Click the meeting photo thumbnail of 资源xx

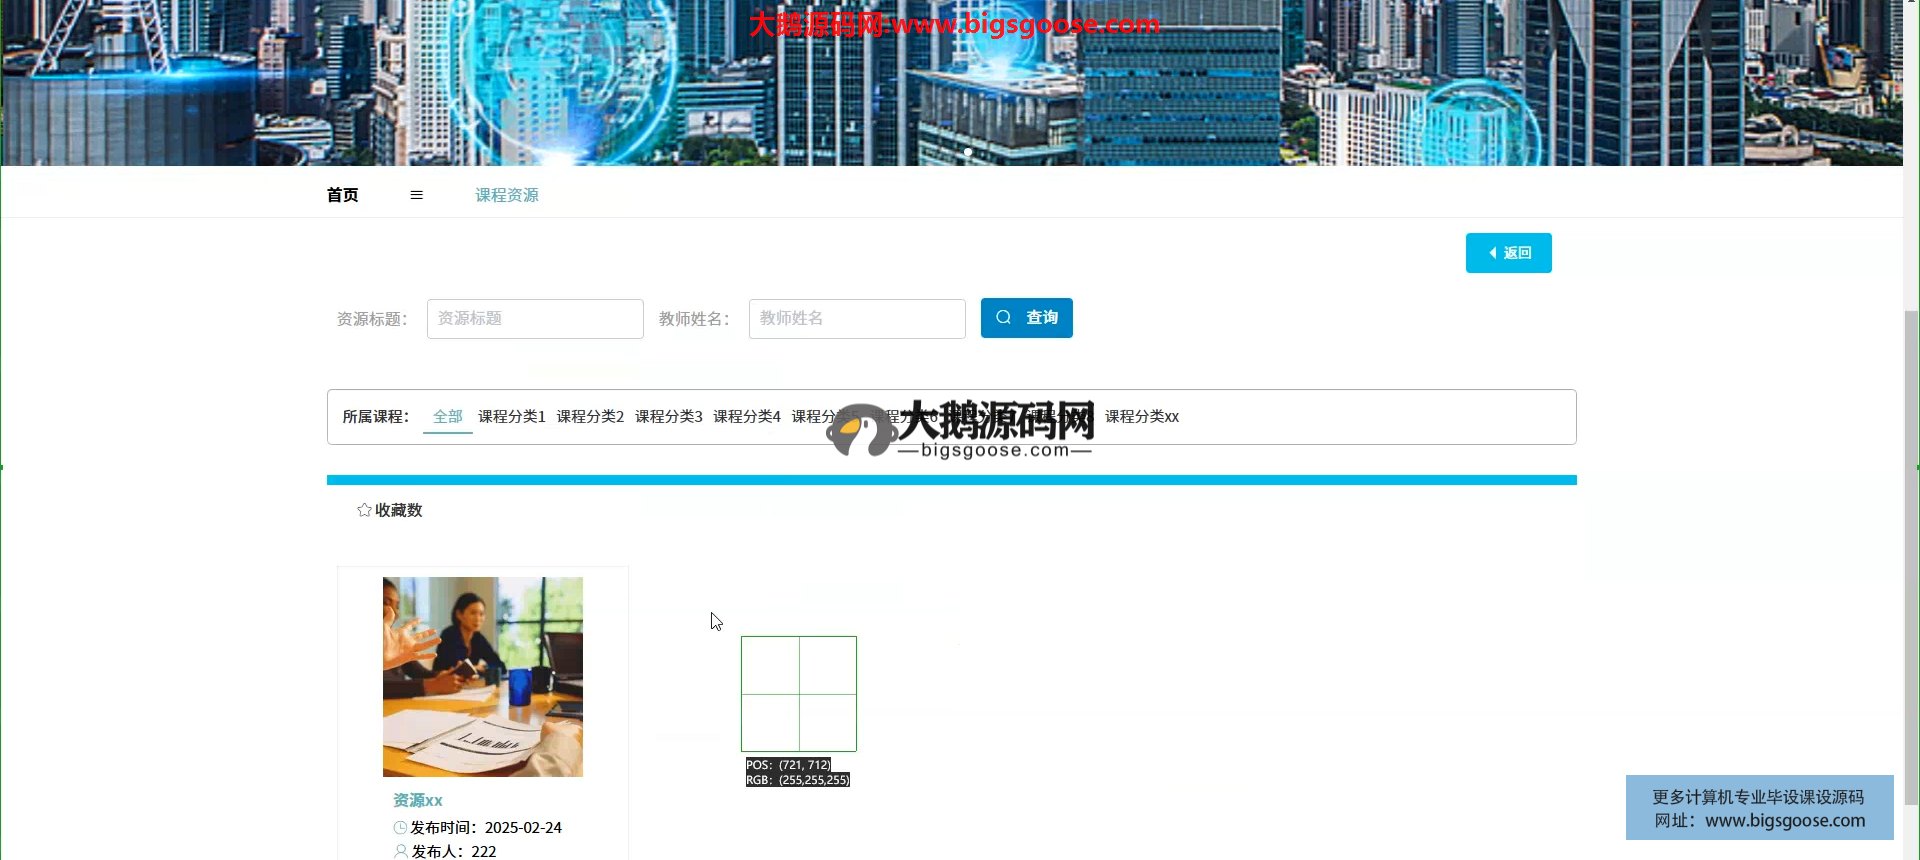pos(482,677)
